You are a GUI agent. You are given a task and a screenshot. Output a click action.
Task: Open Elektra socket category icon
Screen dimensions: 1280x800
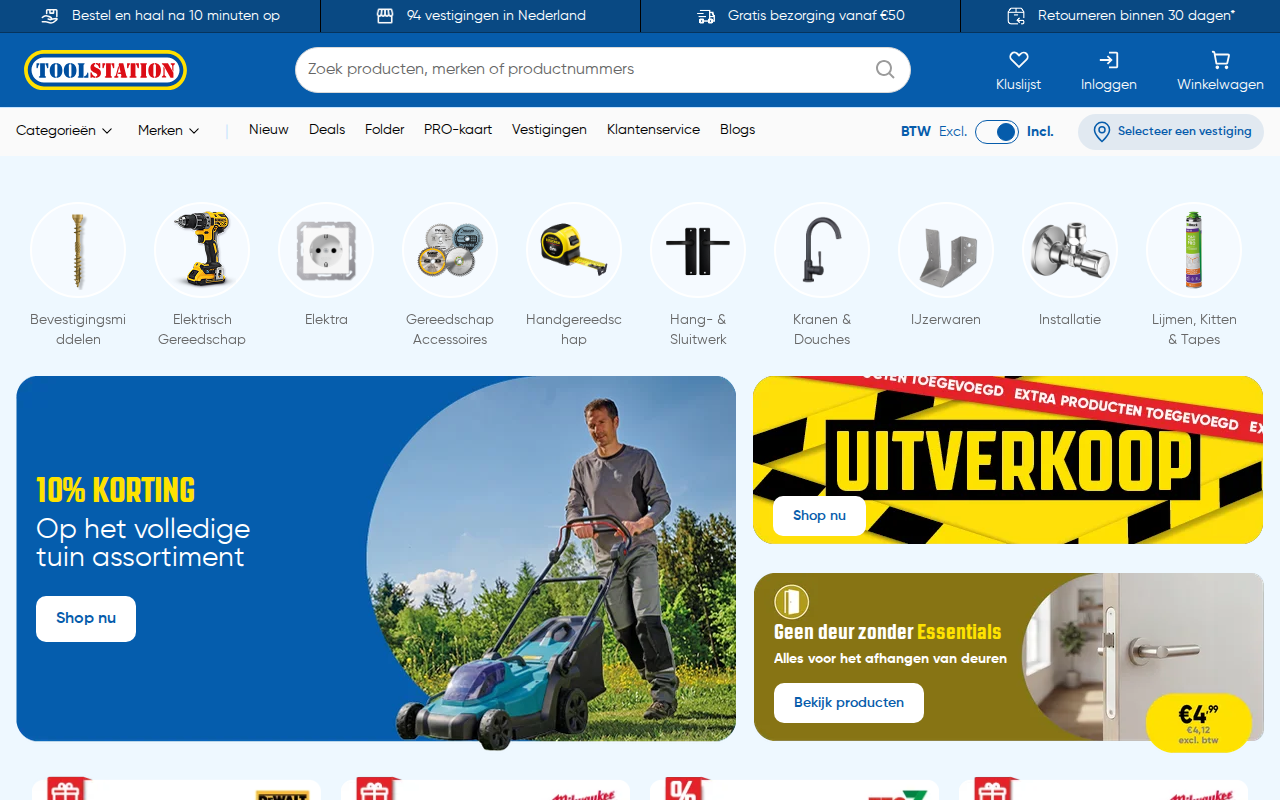pyautogui.click(x=326, y=250)
